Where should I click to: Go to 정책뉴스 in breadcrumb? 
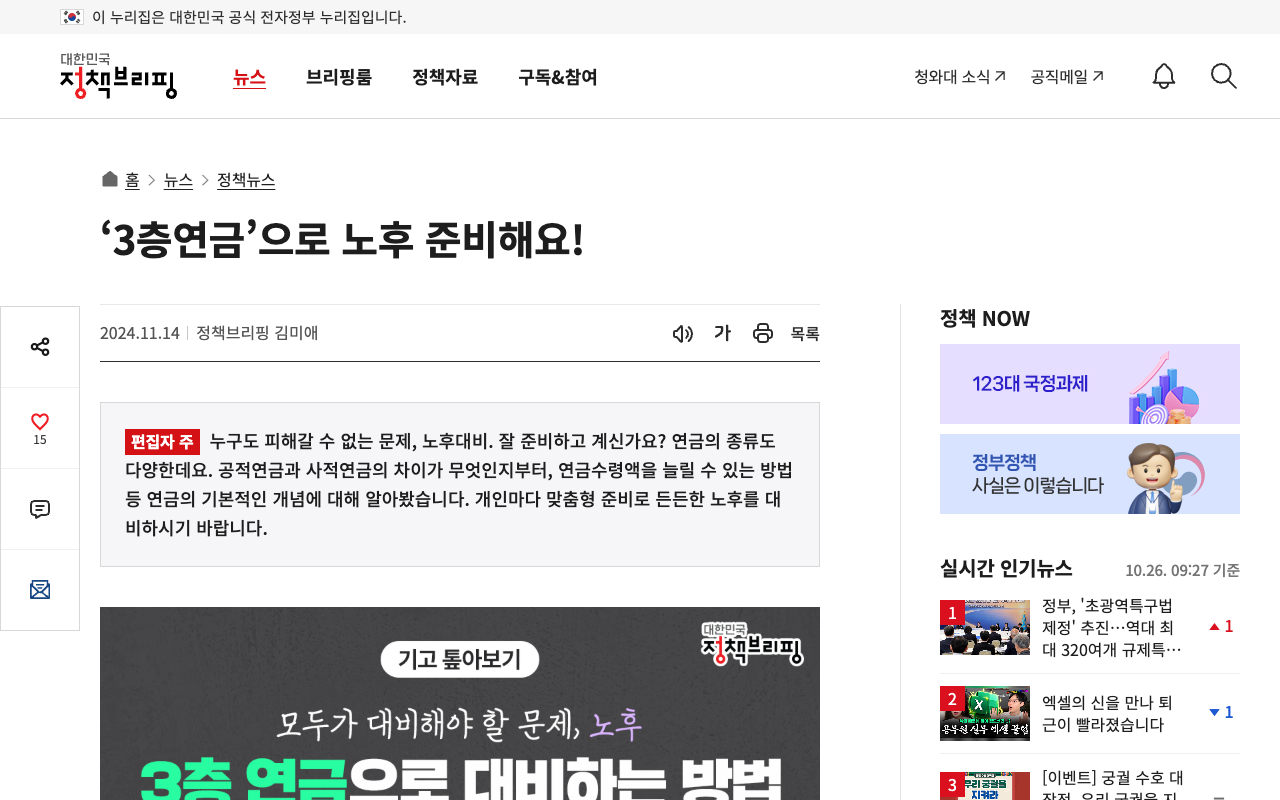click(246, 180)
